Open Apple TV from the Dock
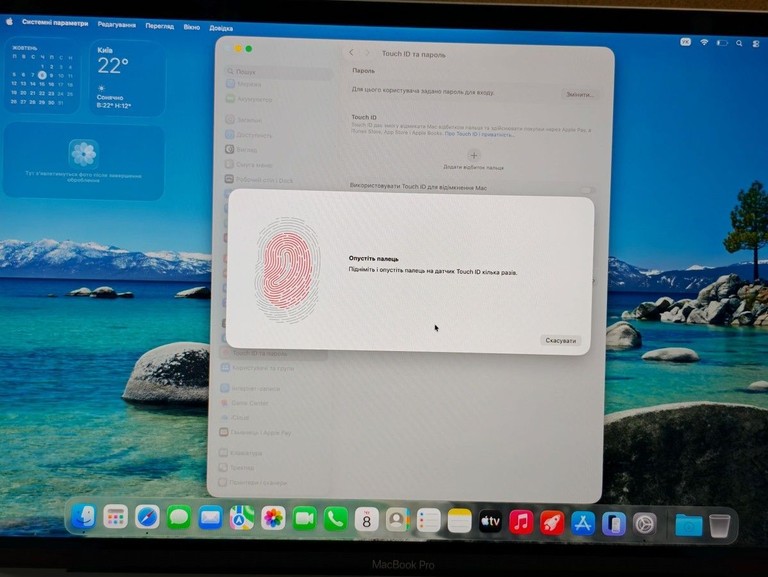 pos(490,523)
